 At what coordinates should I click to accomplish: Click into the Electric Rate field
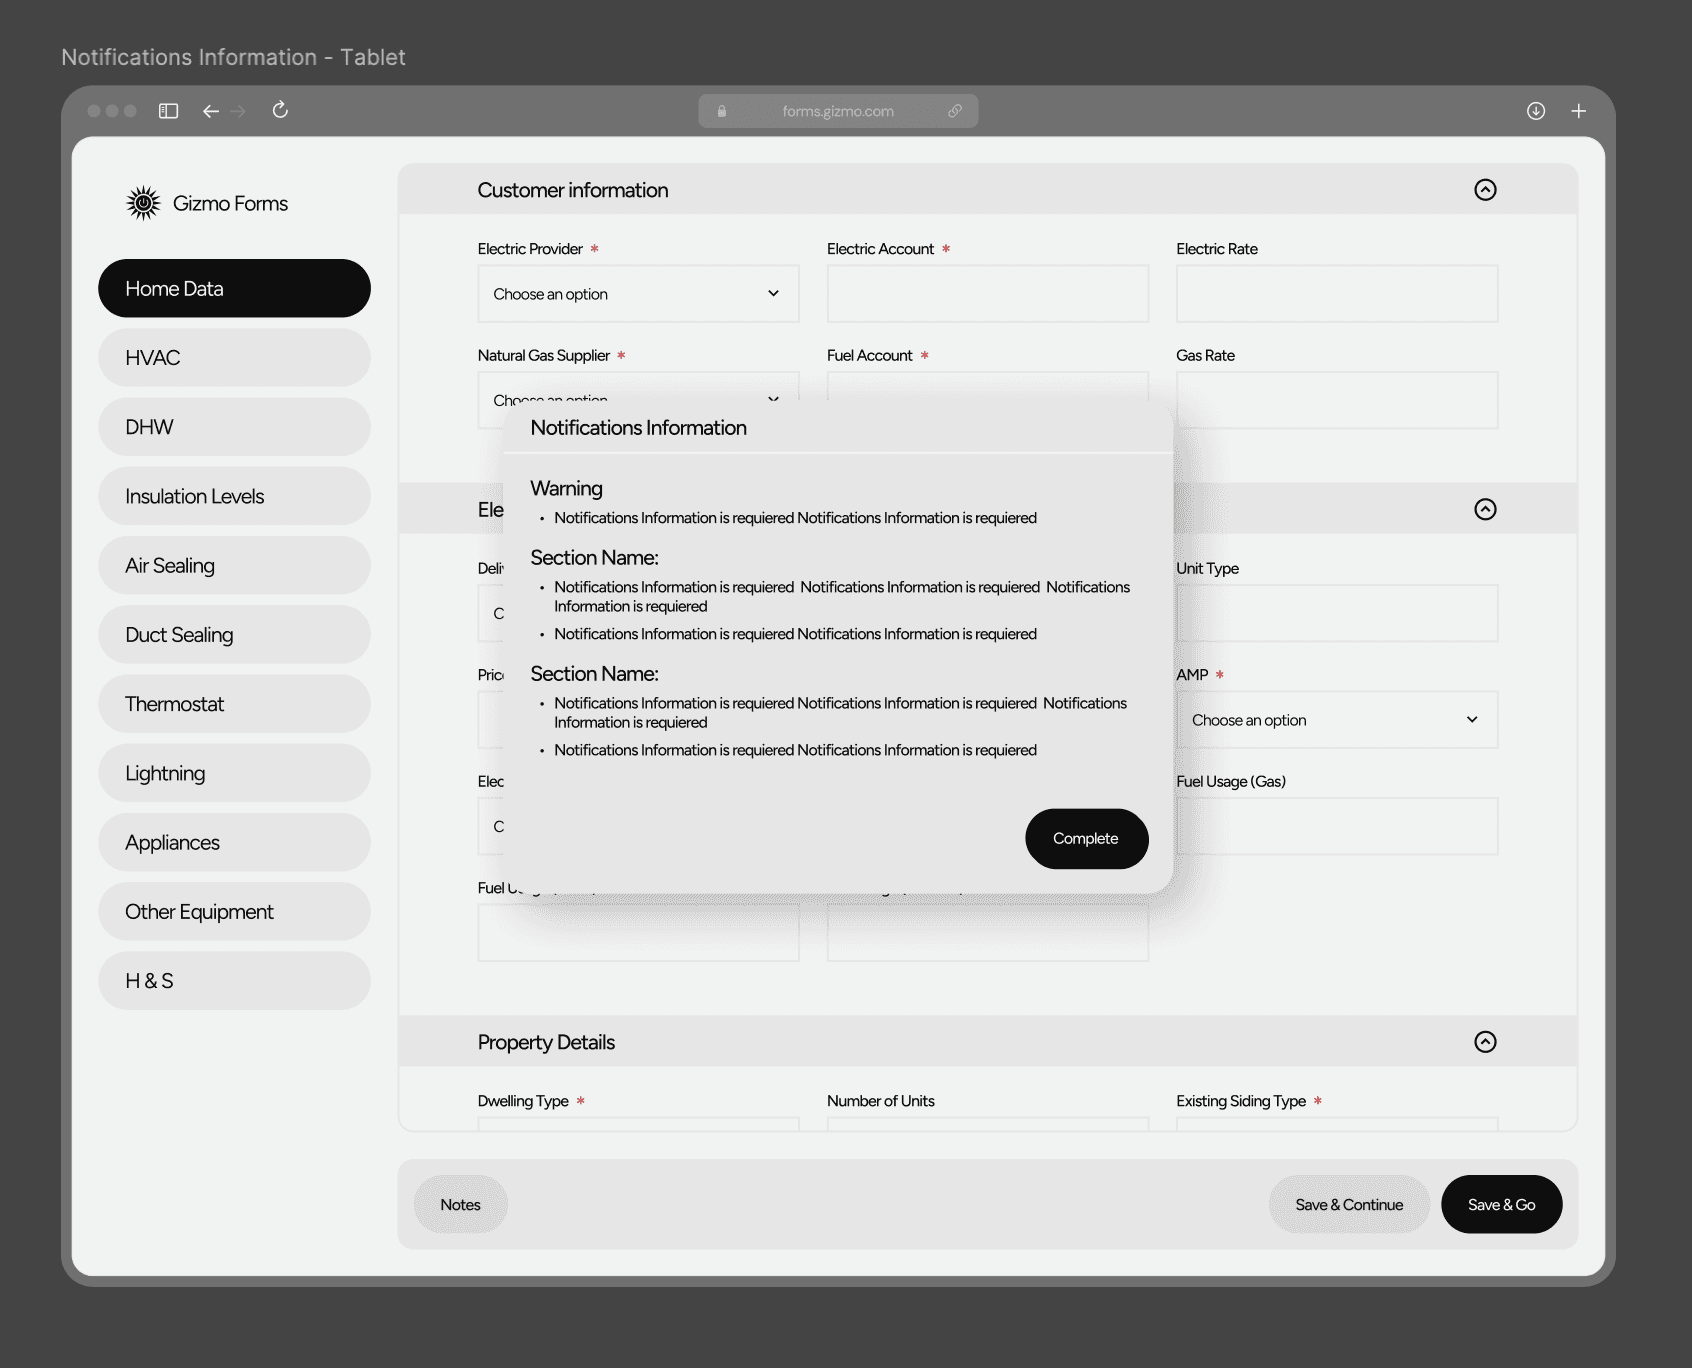coord(1337,294)
